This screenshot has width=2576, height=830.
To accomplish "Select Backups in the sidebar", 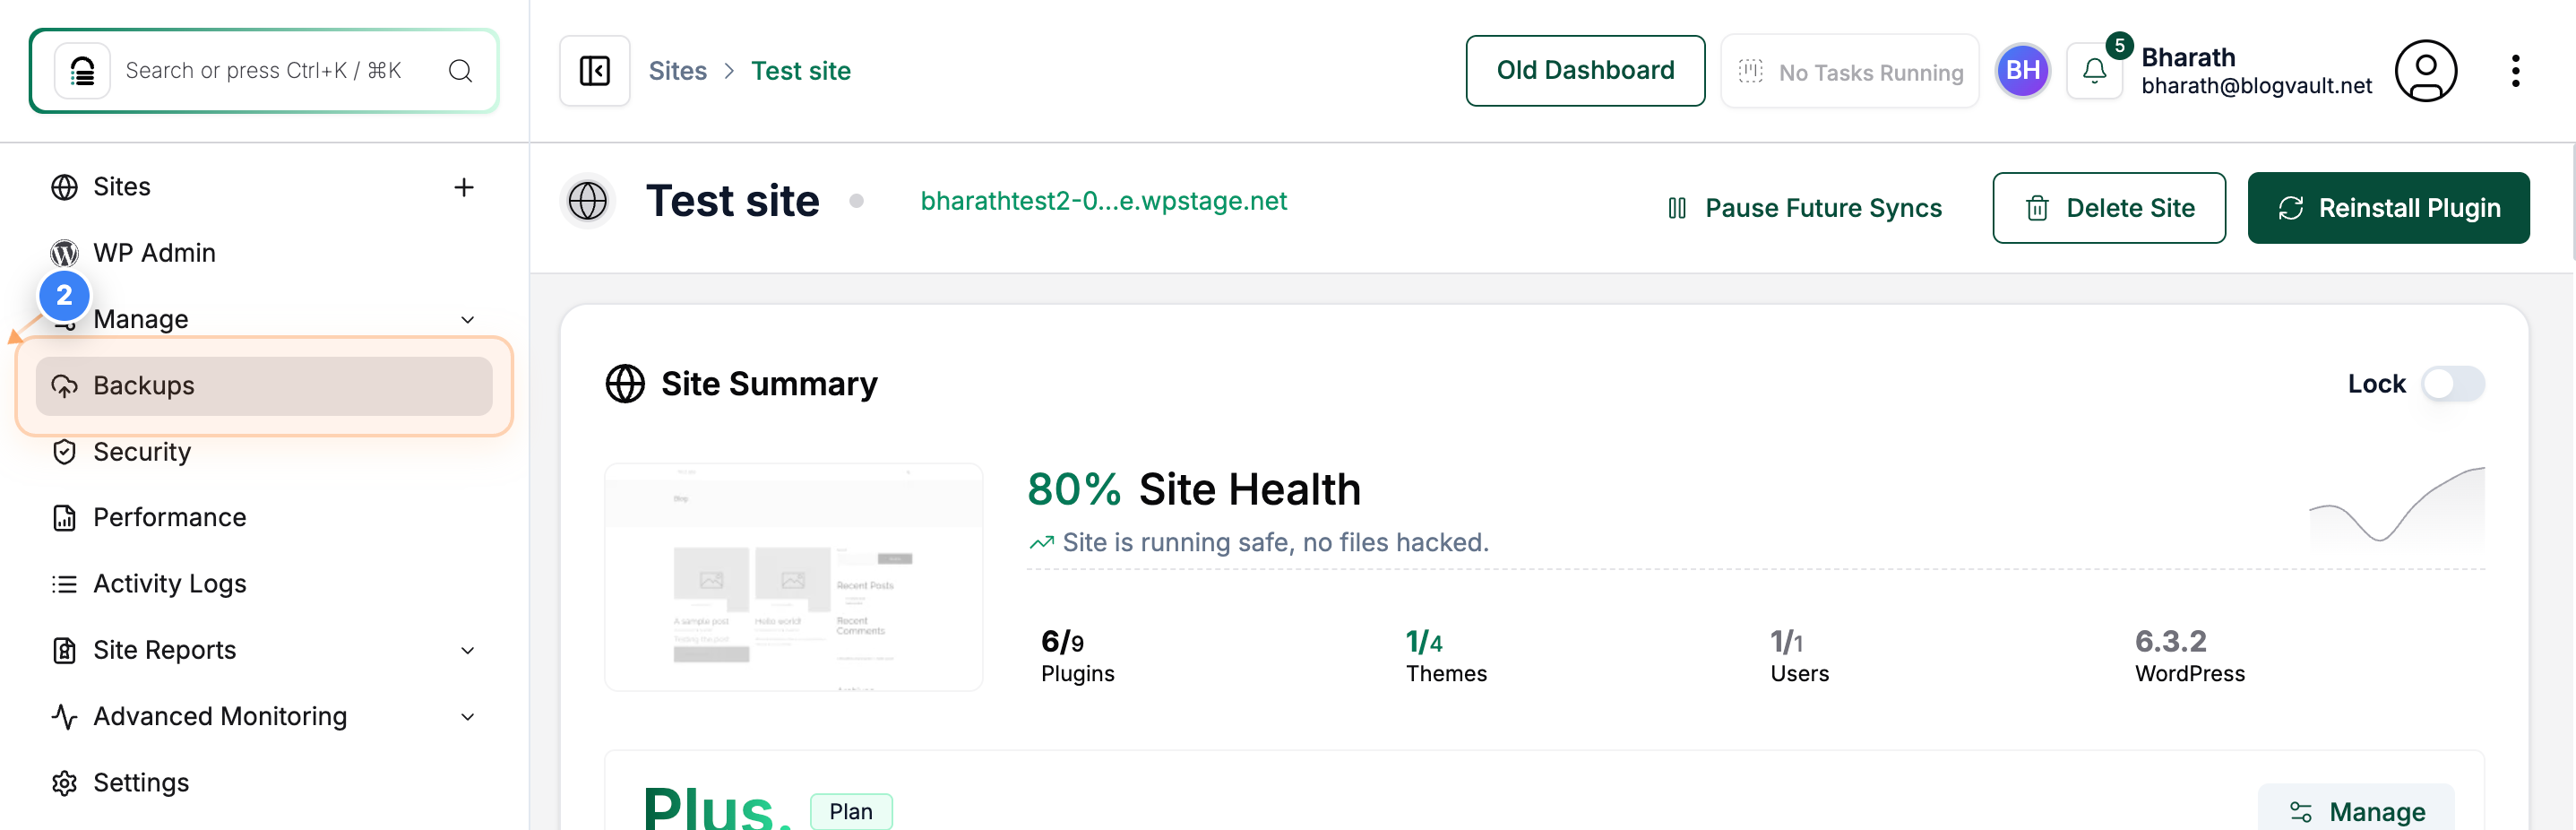I will point(264,386).
